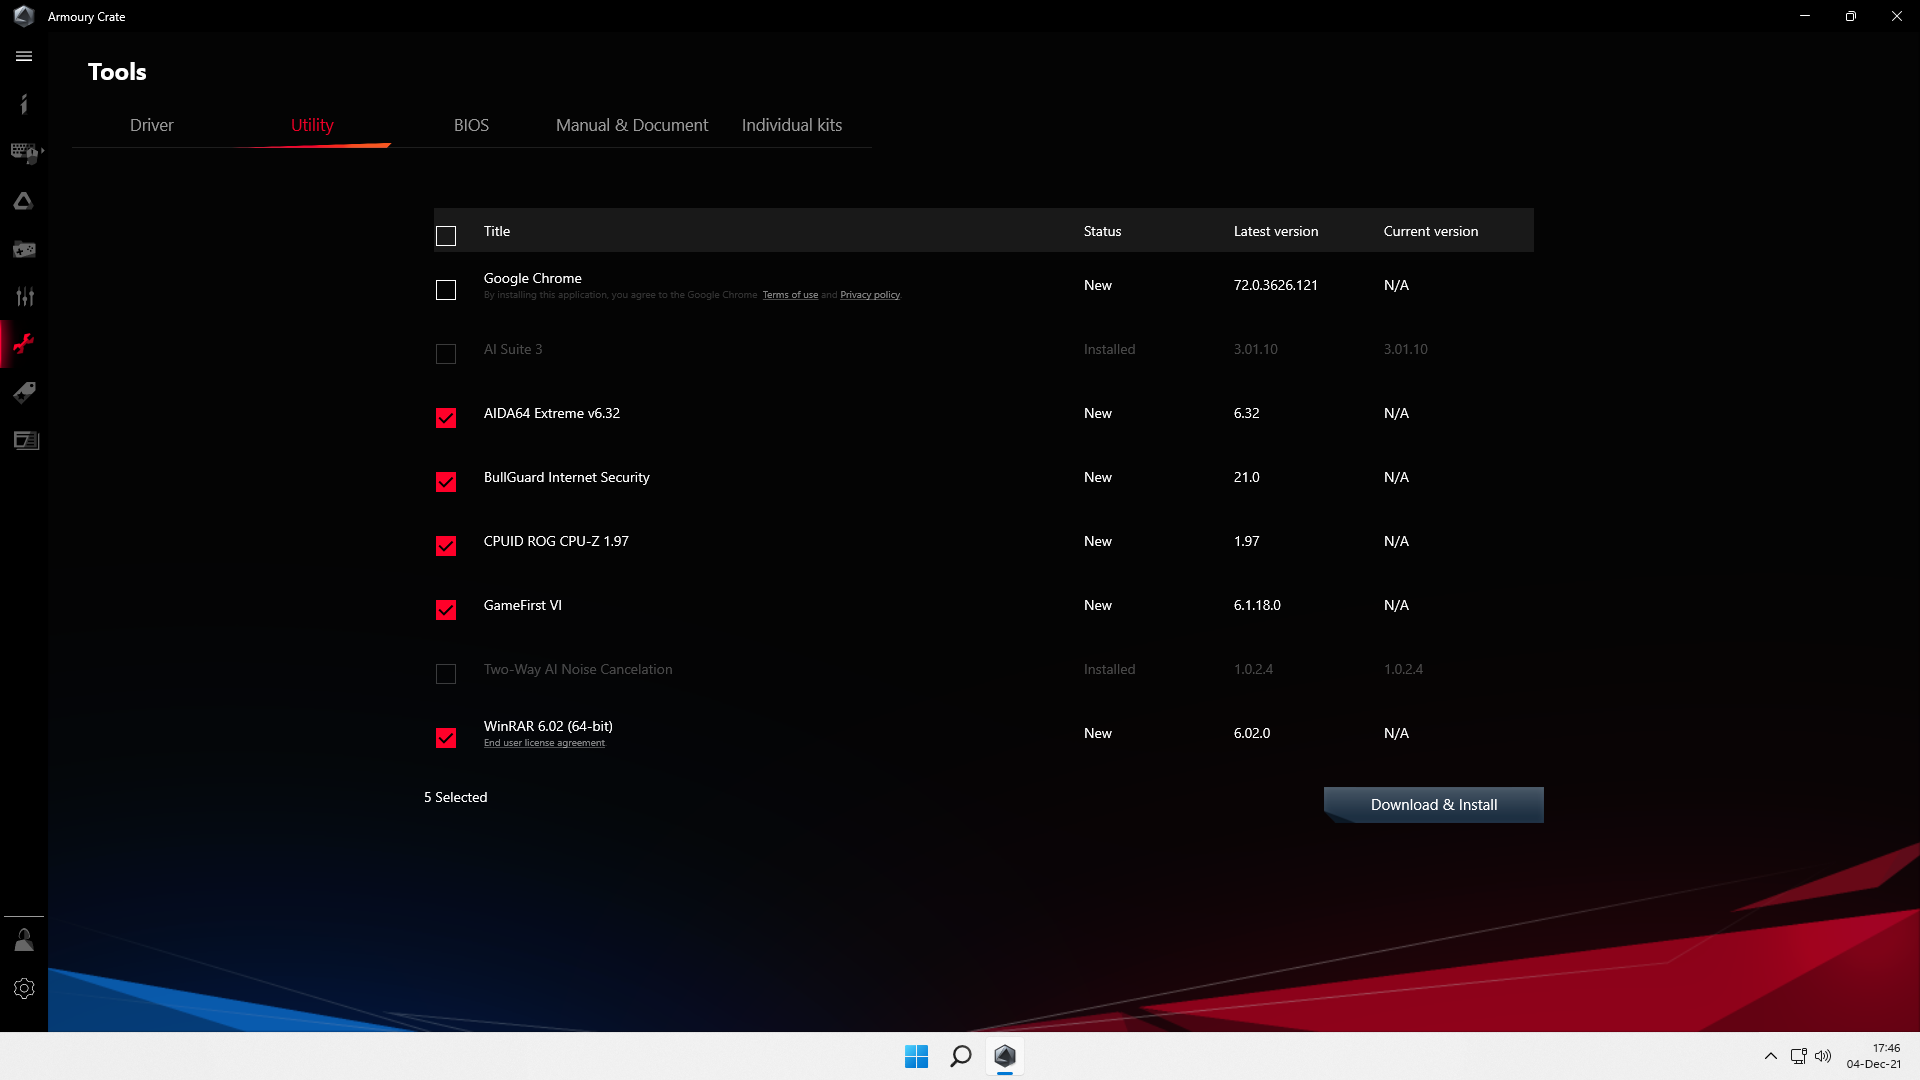Expand the Device keyboard-mouse sidebar arrow
The width and height of the screenshot is (1920, 1080).
tap(42, 151)
